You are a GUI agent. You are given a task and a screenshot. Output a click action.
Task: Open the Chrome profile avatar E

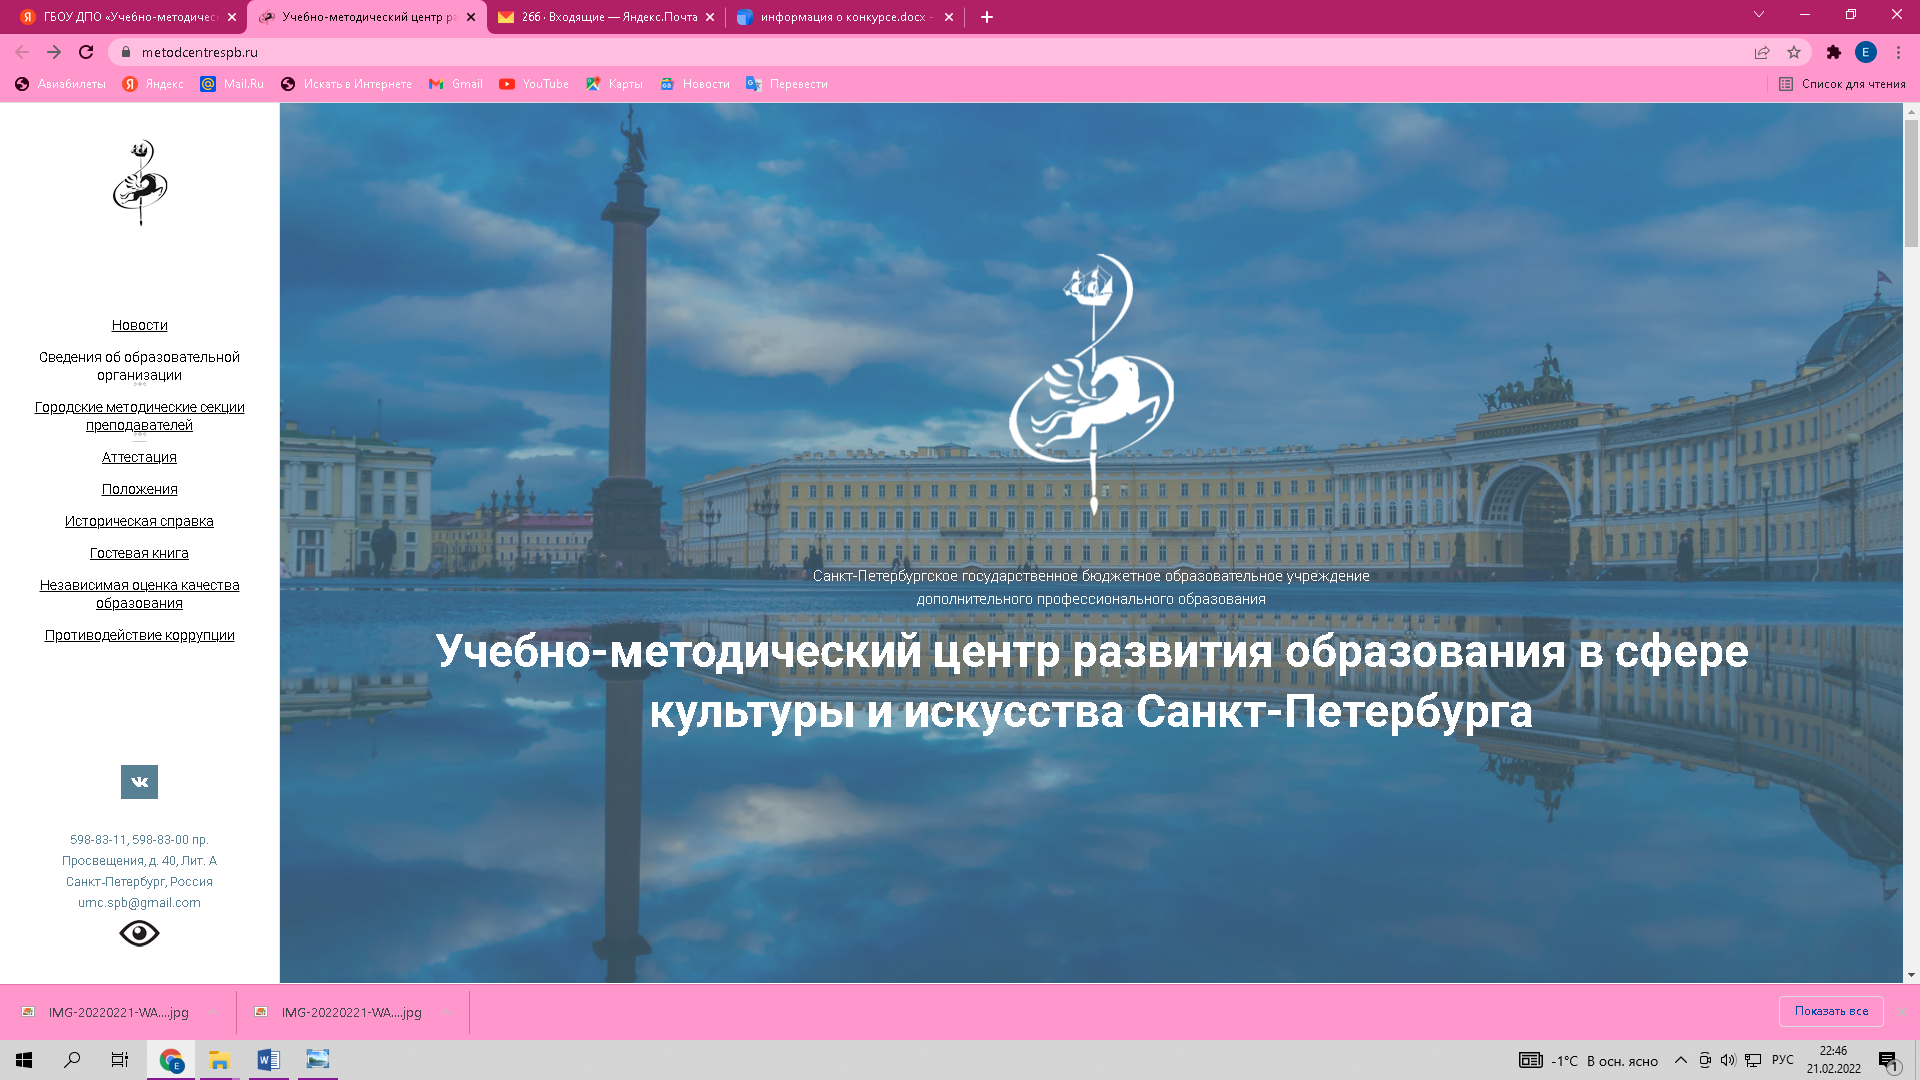1865,52
